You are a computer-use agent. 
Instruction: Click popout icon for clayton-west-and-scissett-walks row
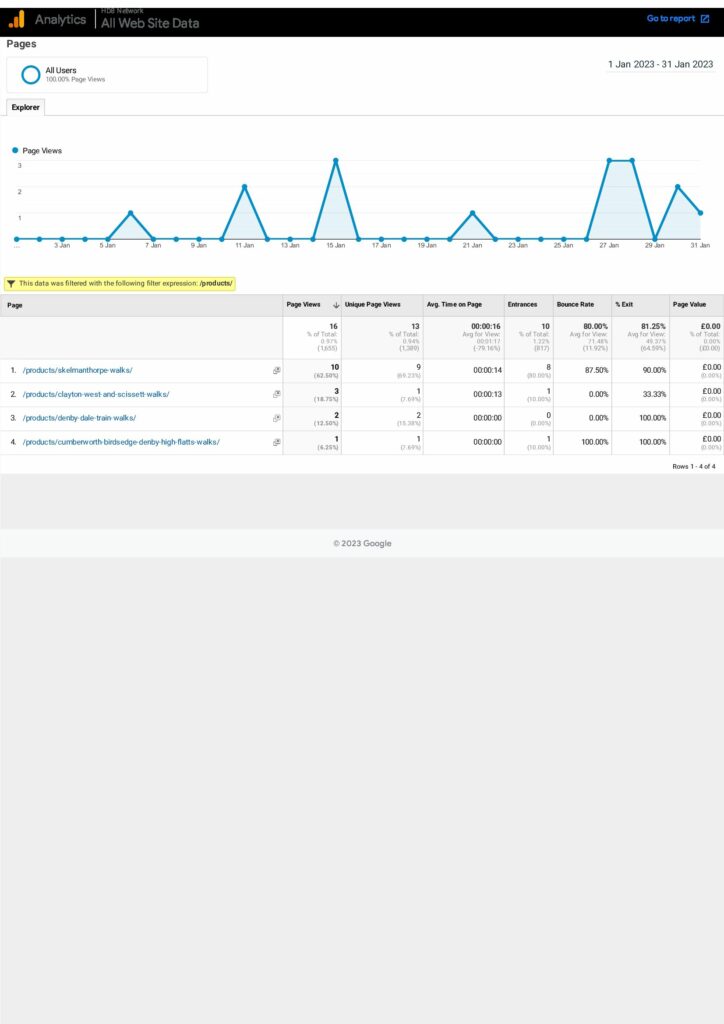[276, 395]
